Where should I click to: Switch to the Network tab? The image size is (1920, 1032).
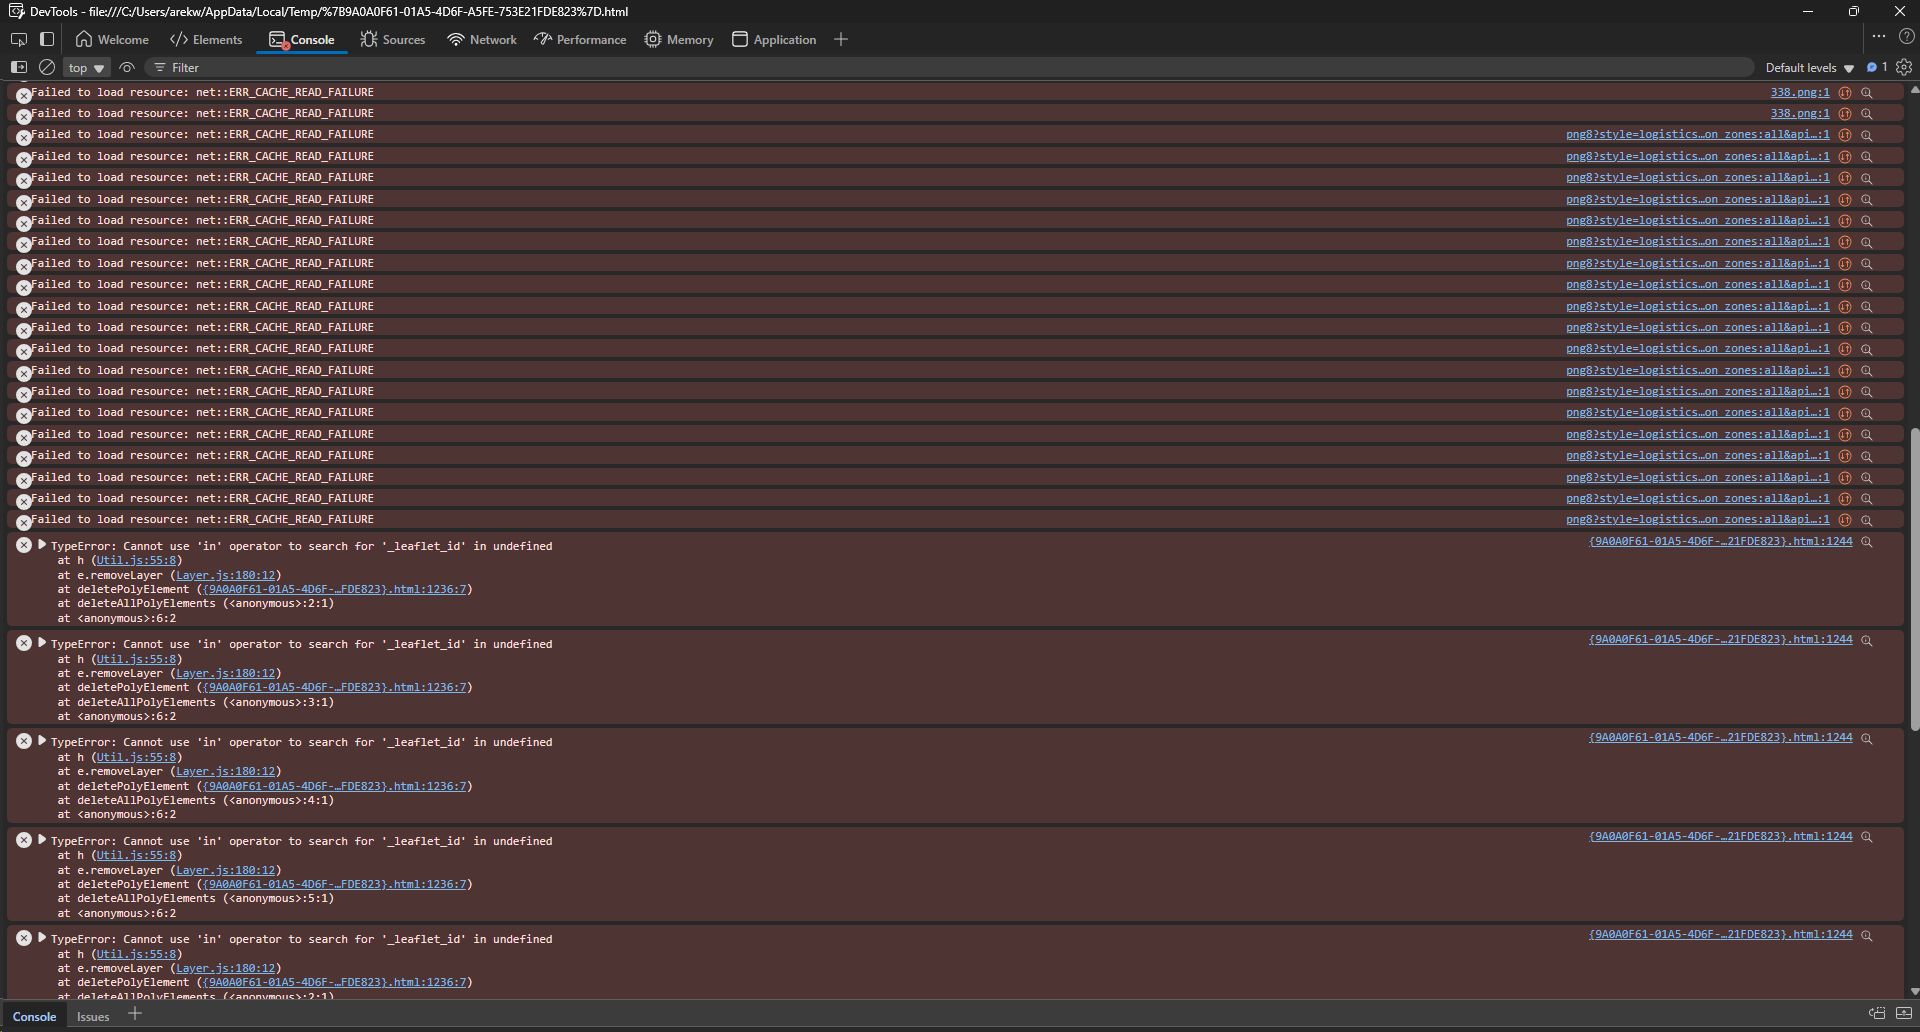click(x=482, y=40)
